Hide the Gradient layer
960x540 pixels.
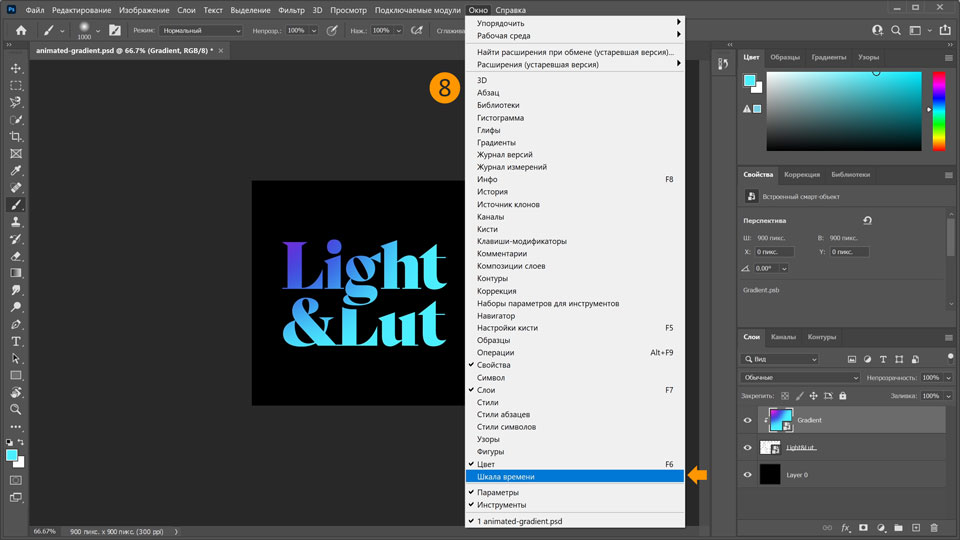(748, 420)
